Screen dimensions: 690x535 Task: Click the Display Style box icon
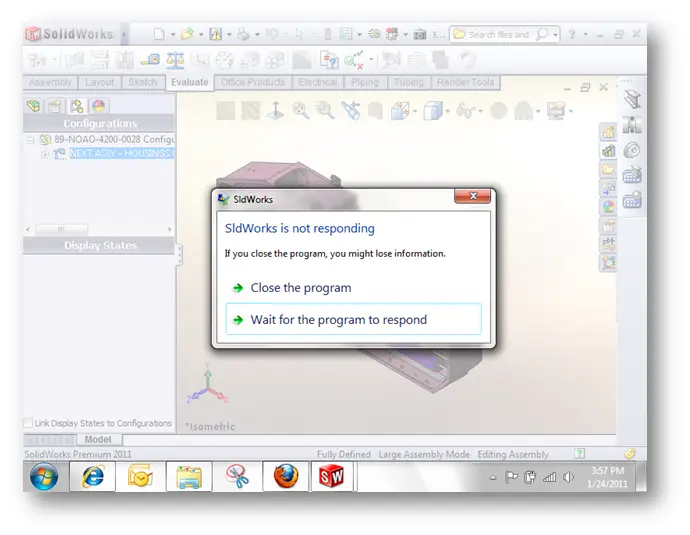tap(433, 110)
